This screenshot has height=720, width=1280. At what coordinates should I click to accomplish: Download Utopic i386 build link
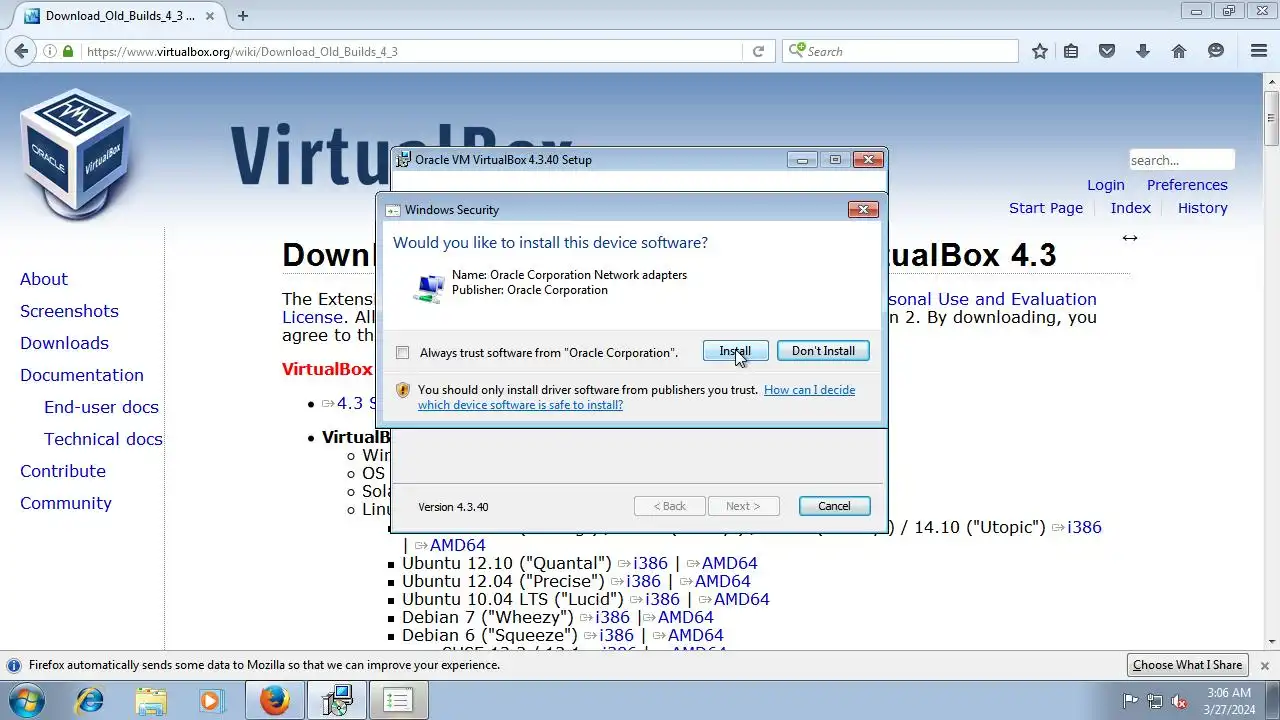pos(1077,527)
